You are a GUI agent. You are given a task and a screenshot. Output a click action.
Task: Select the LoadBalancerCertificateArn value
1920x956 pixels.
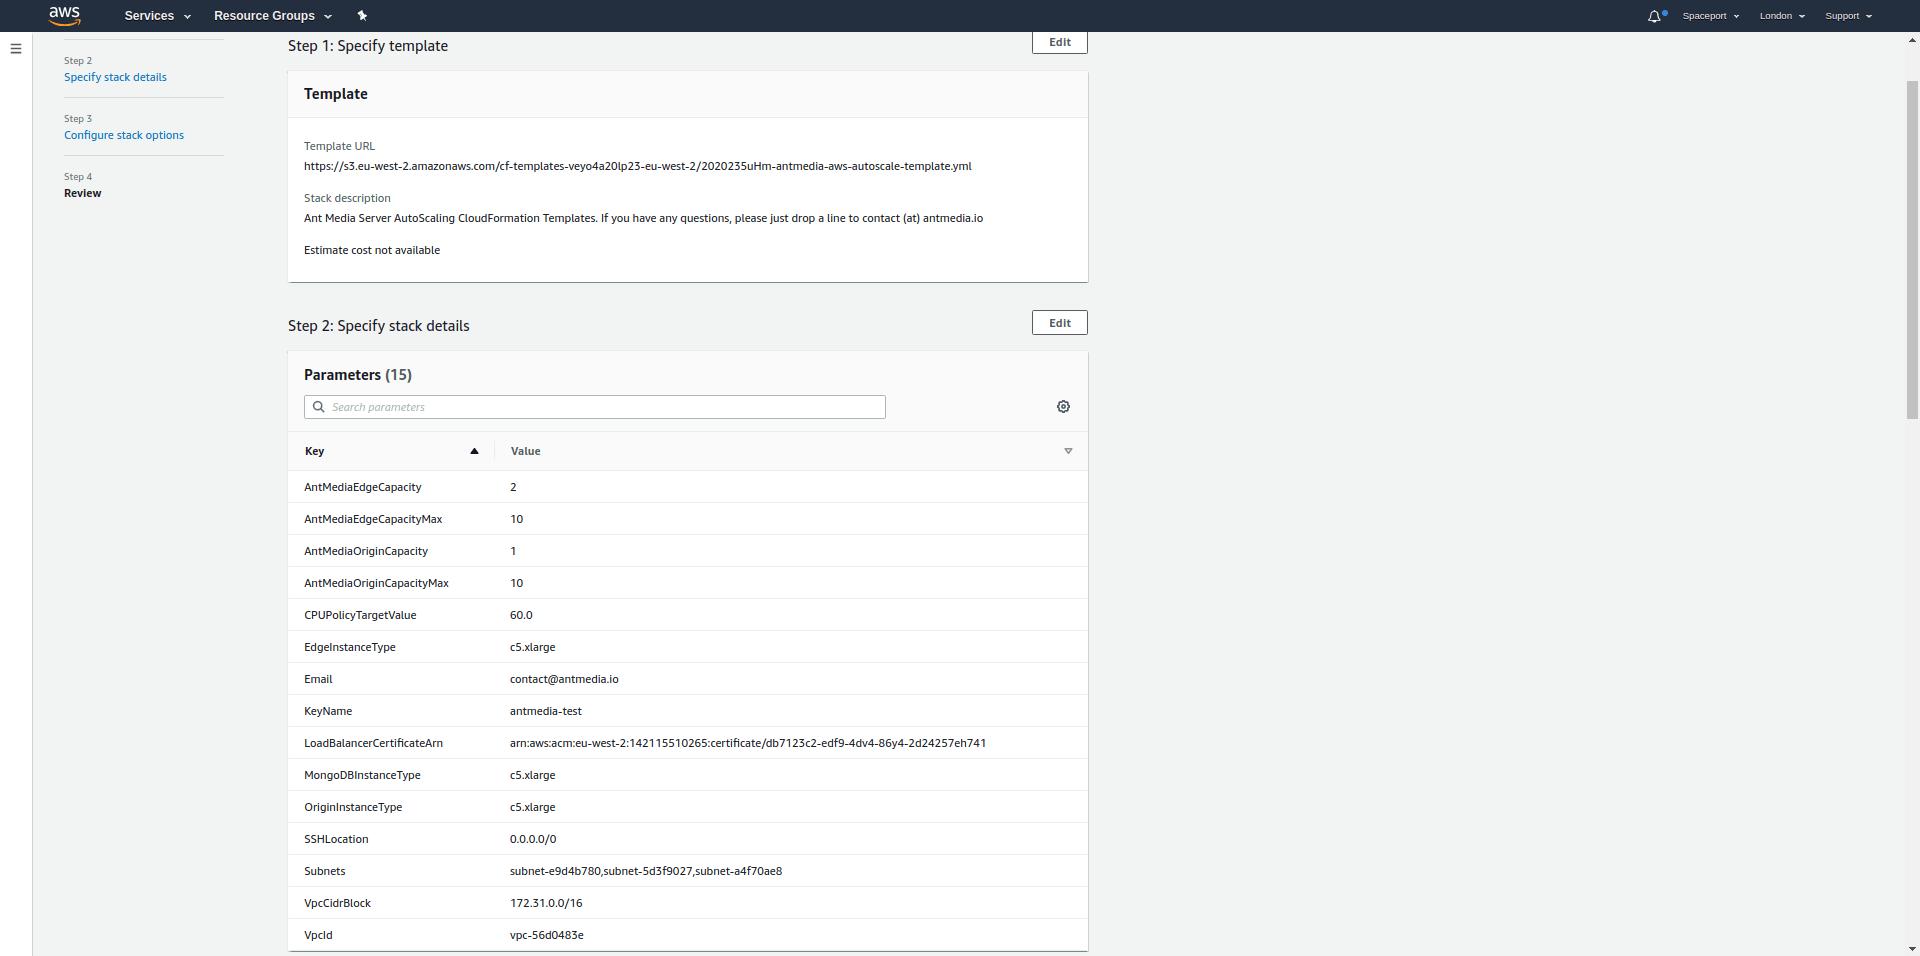click(748, 743)
